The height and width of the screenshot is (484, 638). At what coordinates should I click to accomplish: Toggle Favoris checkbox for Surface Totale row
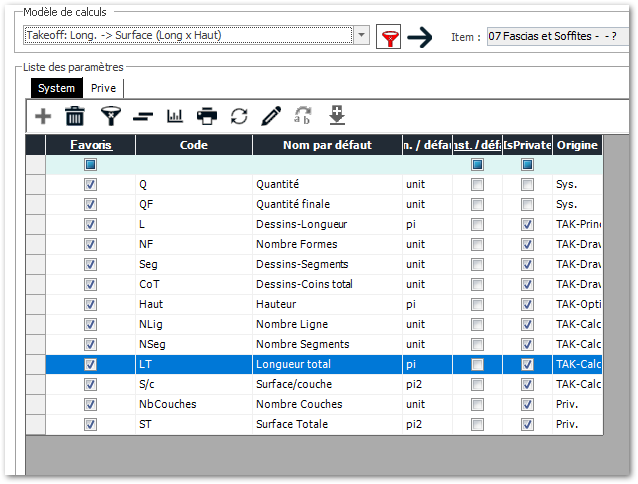(91, 425)
